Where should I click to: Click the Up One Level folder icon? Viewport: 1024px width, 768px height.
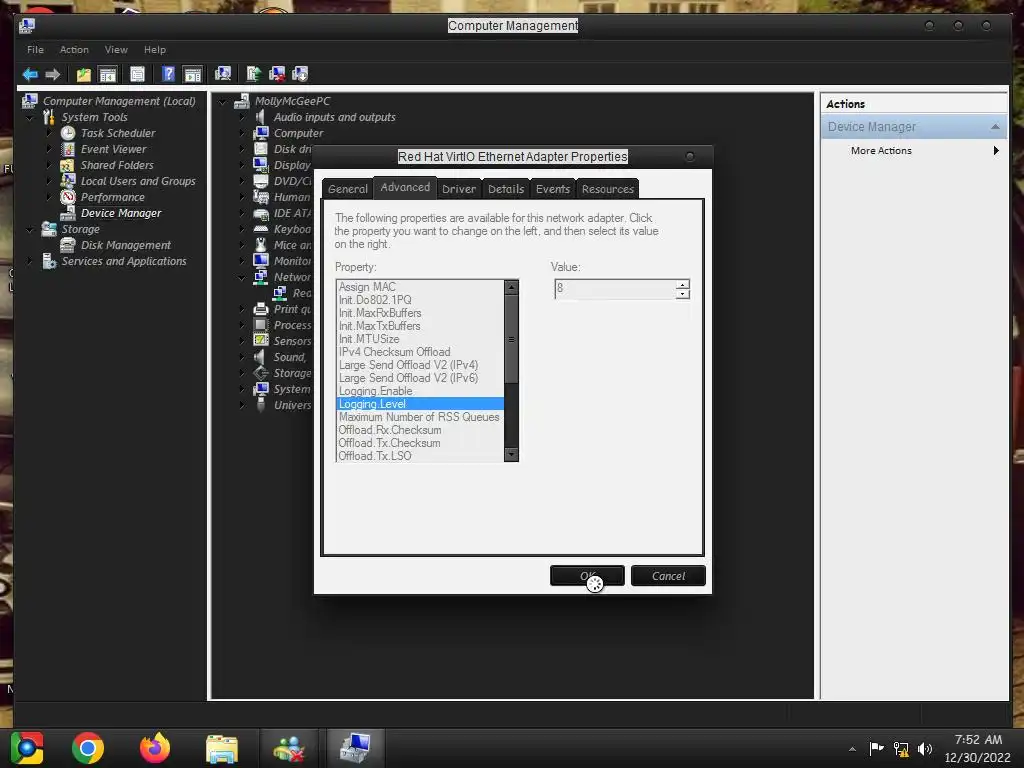click(84, 74)
